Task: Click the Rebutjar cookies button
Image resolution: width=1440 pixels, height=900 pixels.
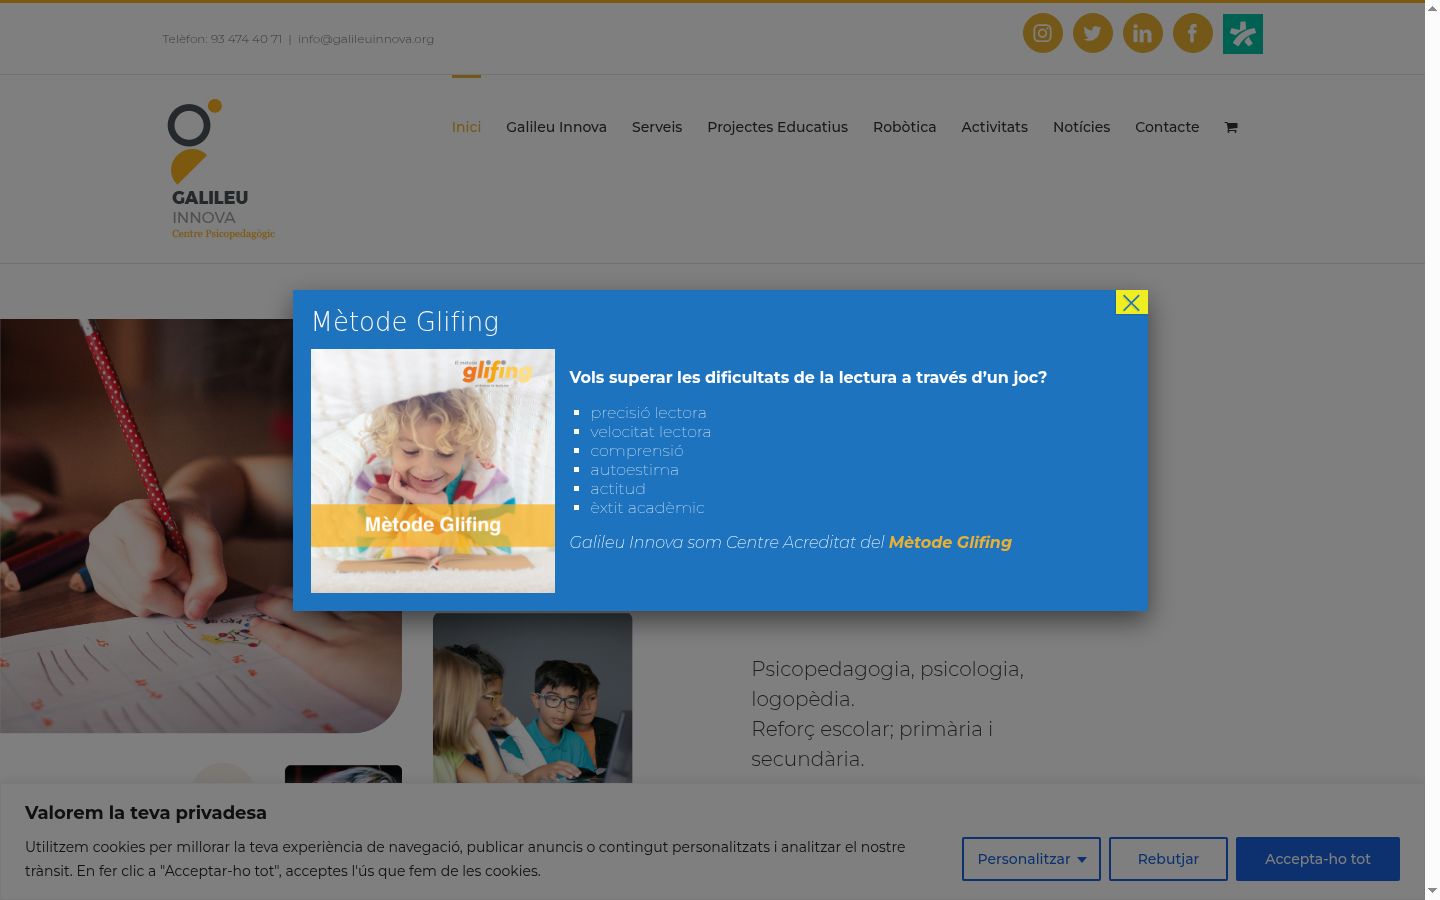Action: click(1168, 859)
